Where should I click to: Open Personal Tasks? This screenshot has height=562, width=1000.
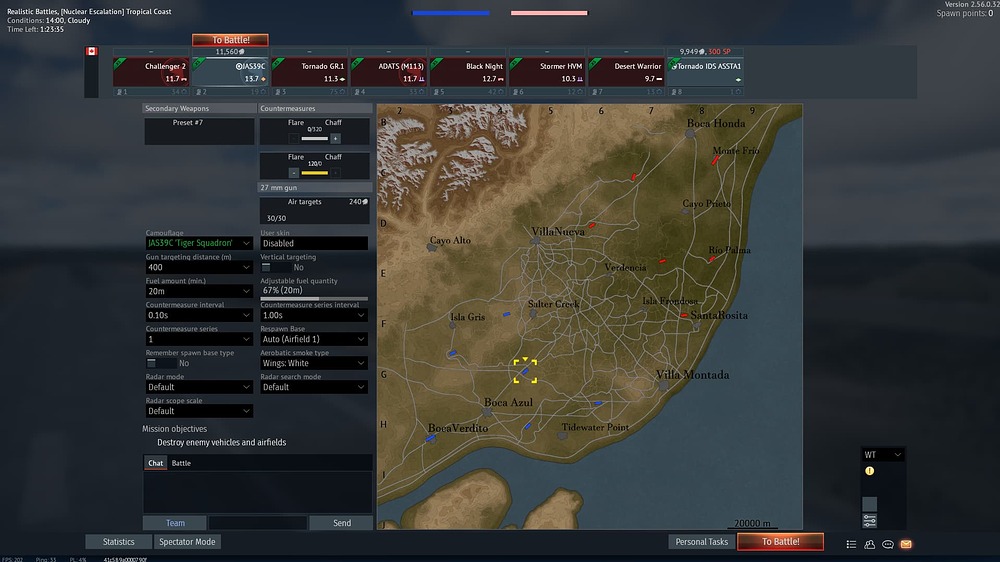coord(702,542)
